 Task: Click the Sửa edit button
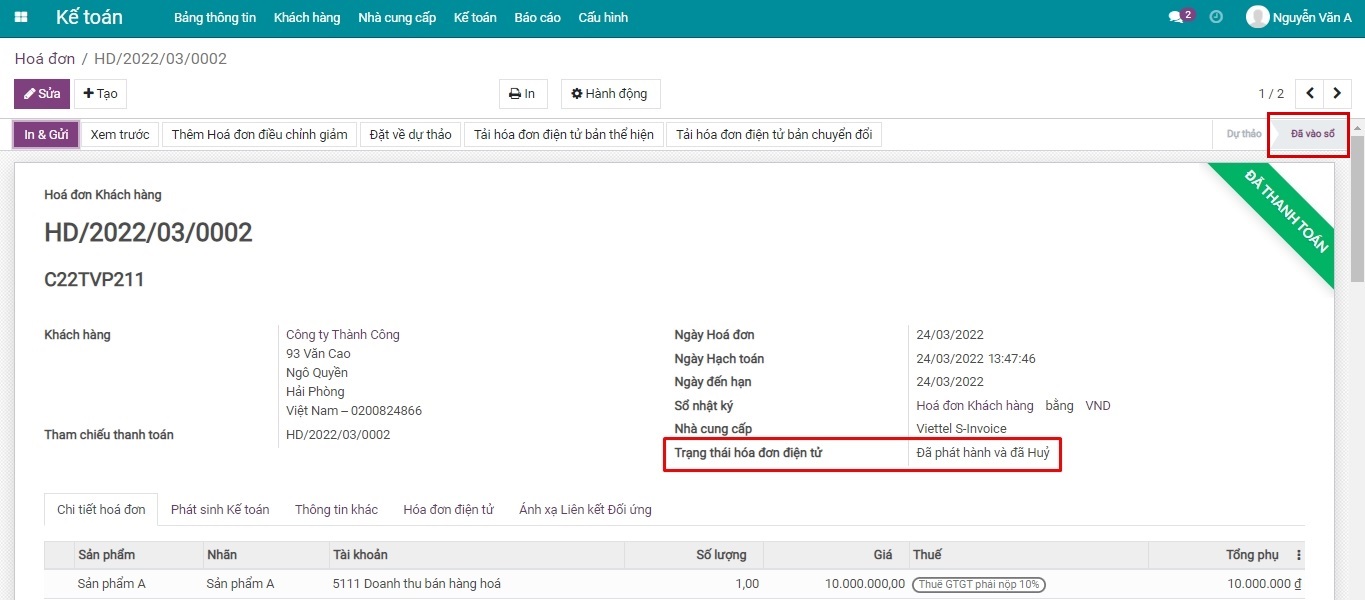(x=42, y=94)
